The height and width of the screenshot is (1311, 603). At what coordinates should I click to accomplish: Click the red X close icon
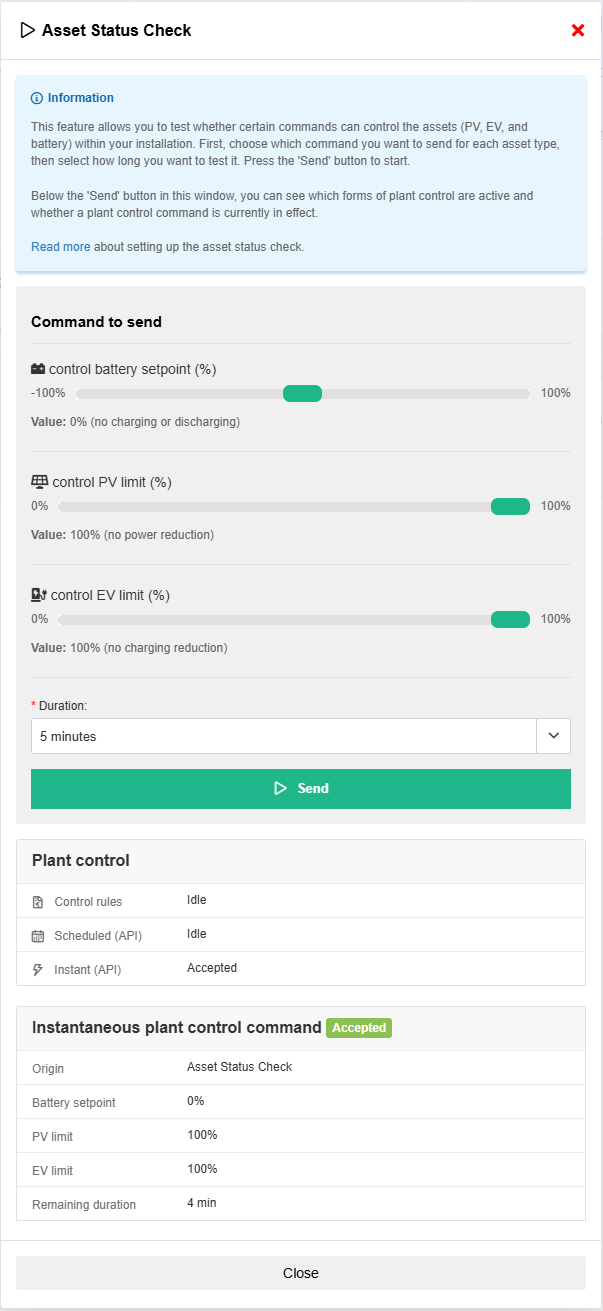tap(578, 30)
